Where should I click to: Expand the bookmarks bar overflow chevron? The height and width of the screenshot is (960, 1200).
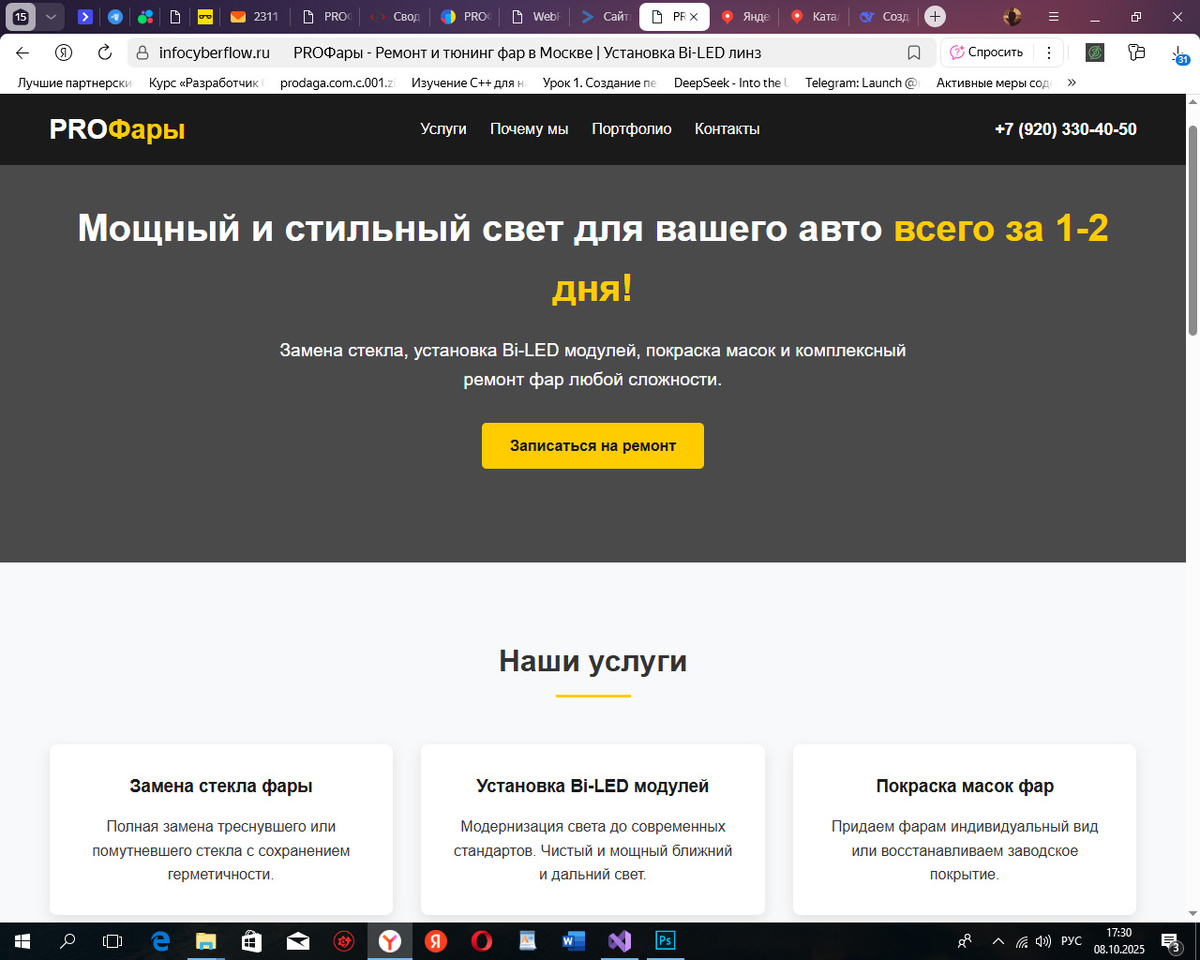pyautogui.click(x=1071, y=82)
